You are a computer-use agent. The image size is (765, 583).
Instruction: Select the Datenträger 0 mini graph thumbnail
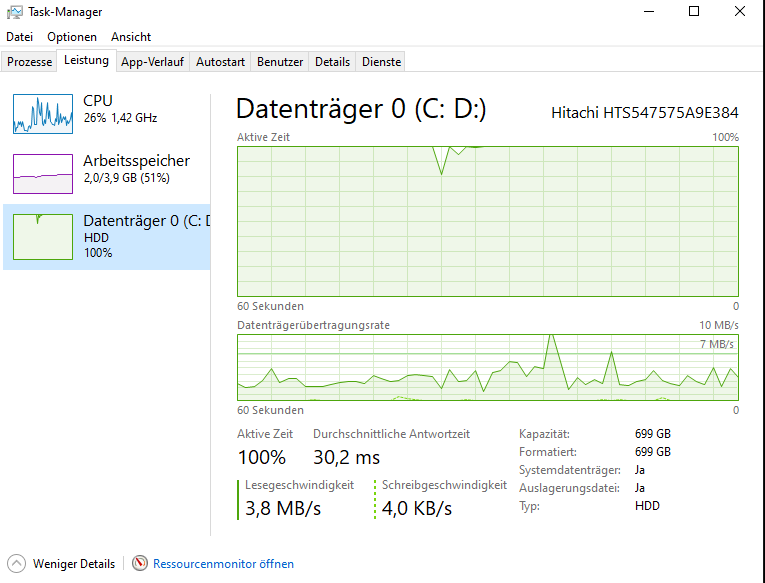tap(43, 237)
